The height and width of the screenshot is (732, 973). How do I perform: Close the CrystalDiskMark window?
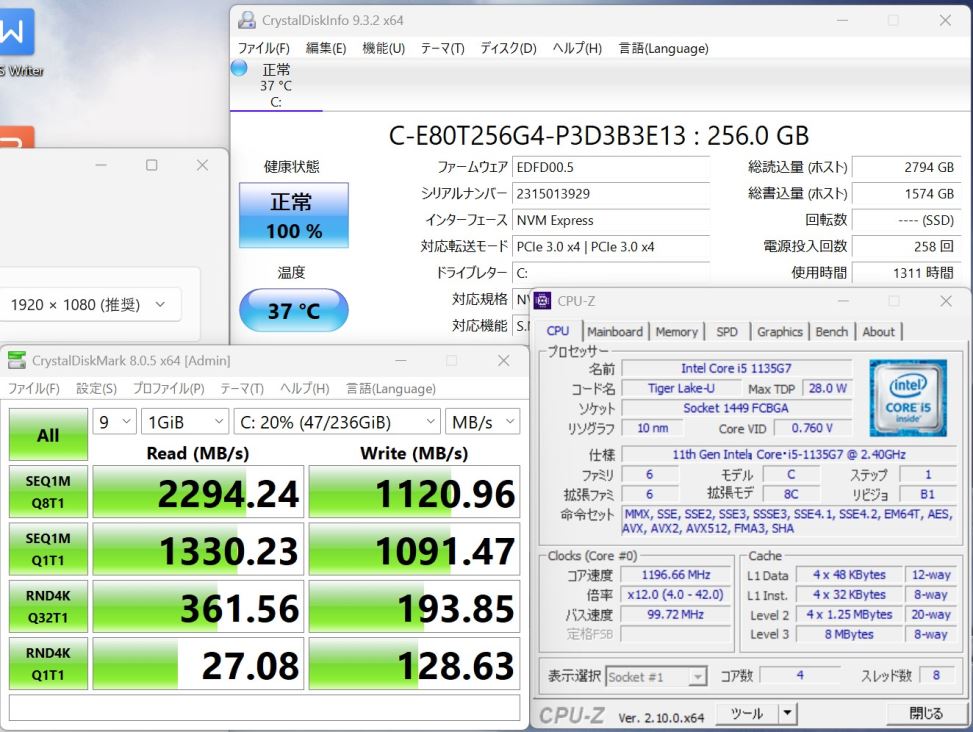[504, 360]
